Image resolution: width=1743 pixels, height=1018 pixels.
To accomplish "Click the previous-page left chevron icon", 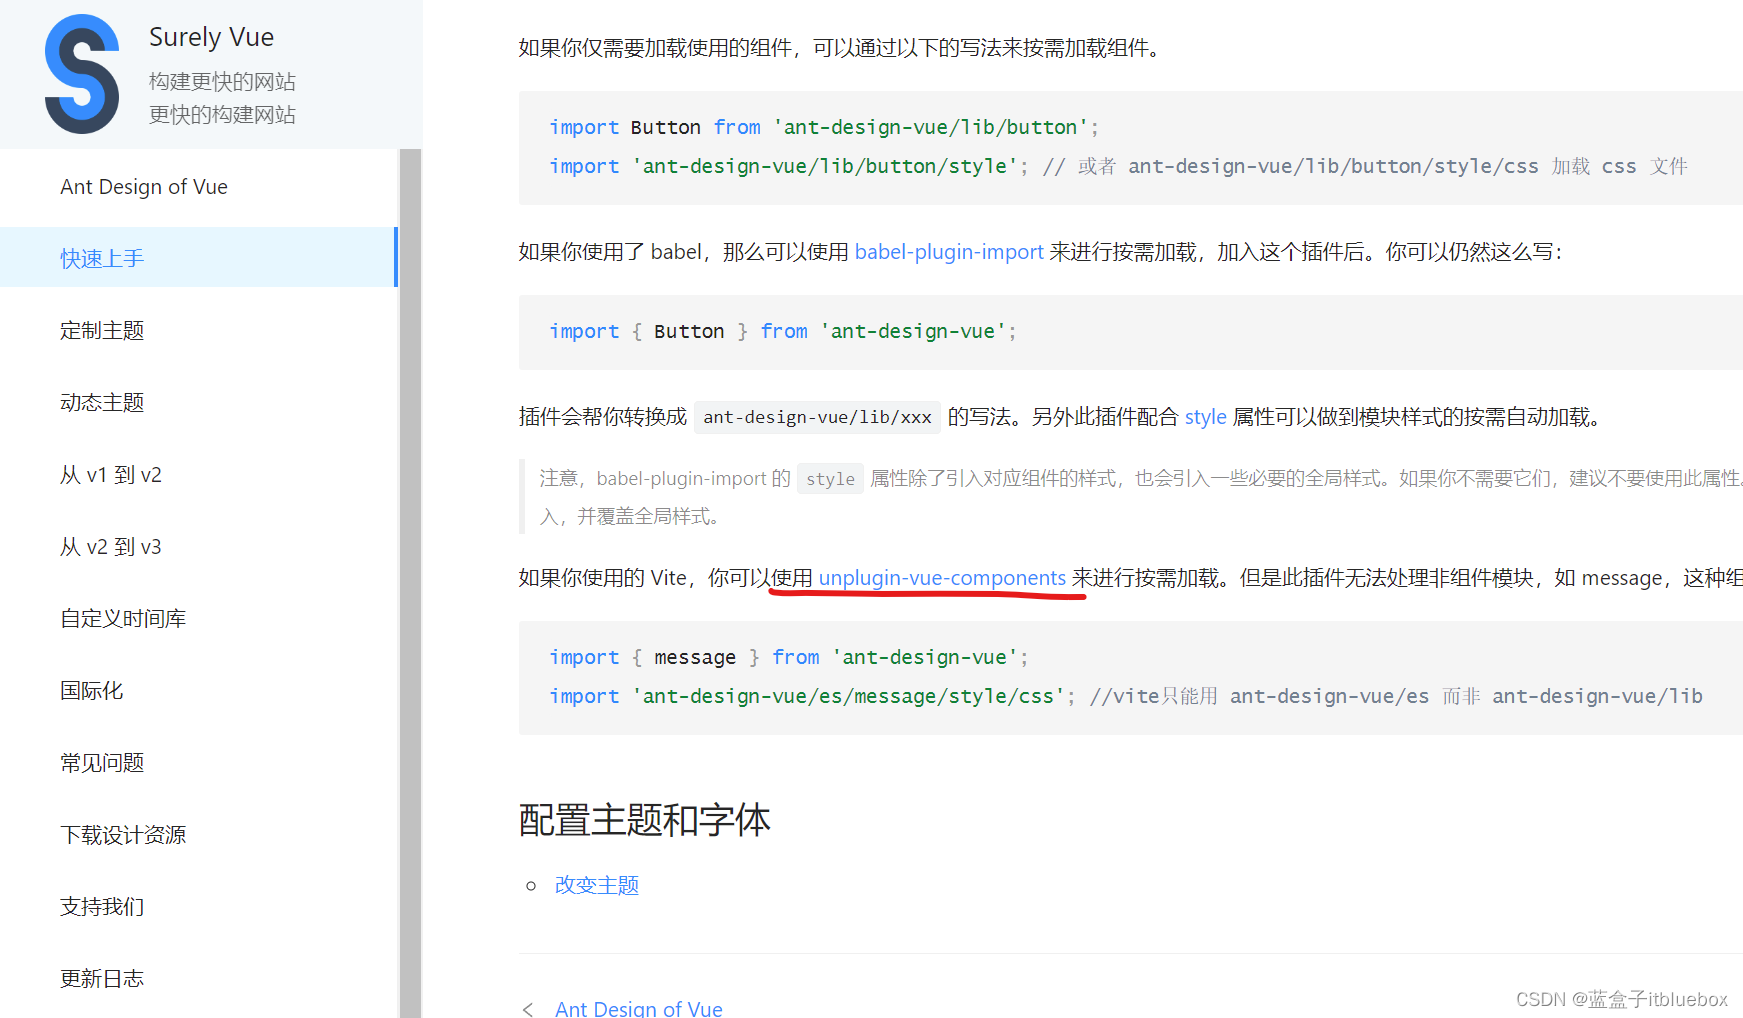I will pyautogui.click(x=528, y=1009).
